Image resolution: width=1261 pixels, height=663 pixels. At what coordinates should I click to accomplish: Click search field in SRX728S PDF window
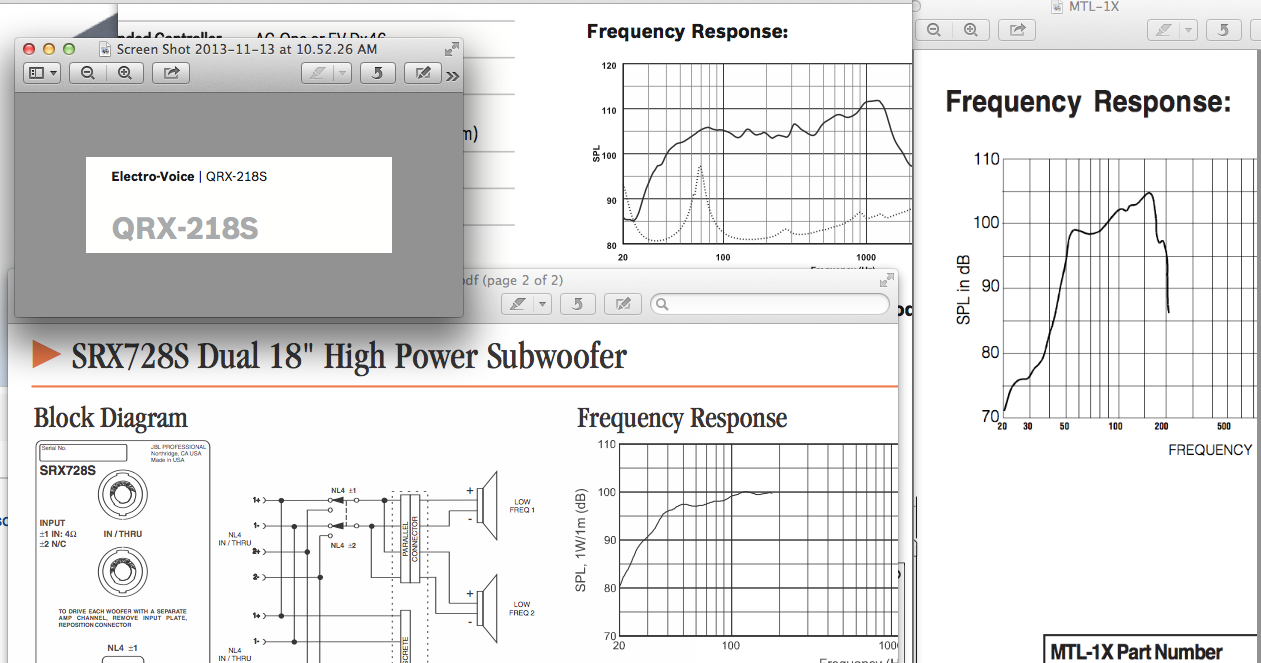[x=770, y=304]
